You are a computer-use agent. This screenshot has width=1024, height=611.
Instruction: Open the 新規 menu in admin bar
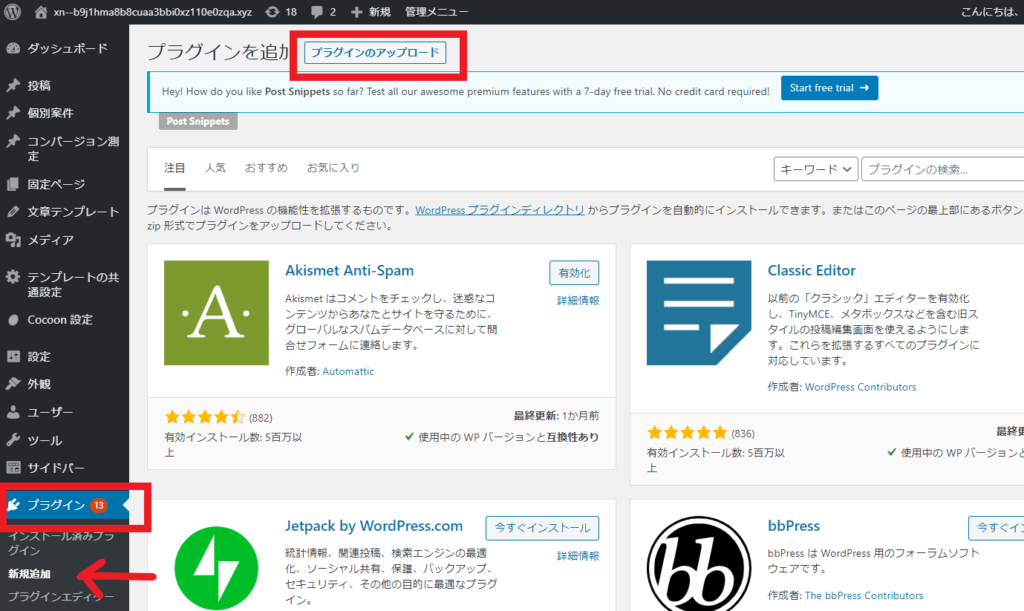point(379,12)
